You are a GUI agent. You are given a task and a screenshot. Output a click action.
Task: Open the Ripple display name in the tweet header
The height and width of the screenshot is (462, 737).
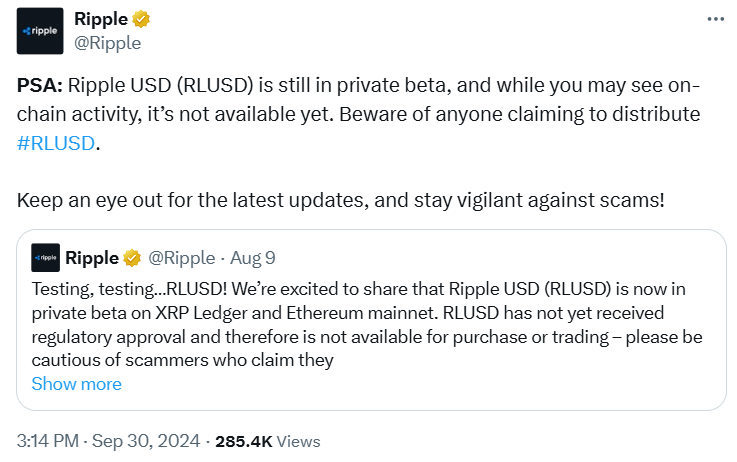[x=101, y=20]
